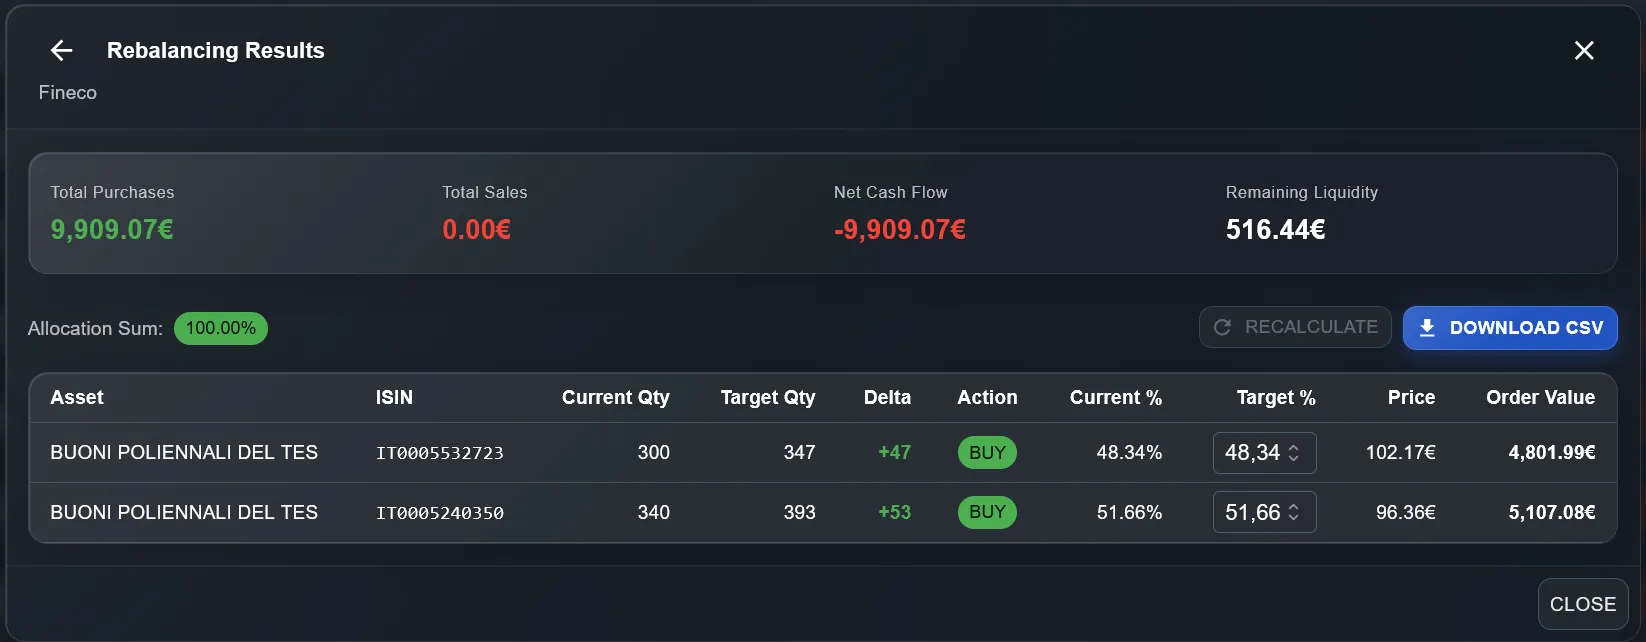
Task: Select the second BUONI POLIENNALI DEL TES row
Action: coord(184,512)
